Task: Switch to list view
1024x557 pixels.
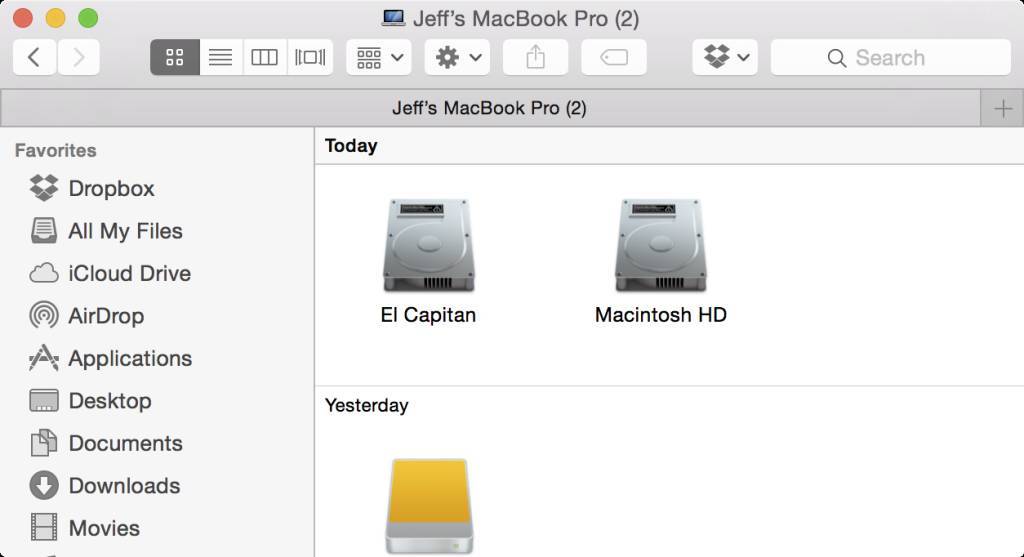Action: 221,57
